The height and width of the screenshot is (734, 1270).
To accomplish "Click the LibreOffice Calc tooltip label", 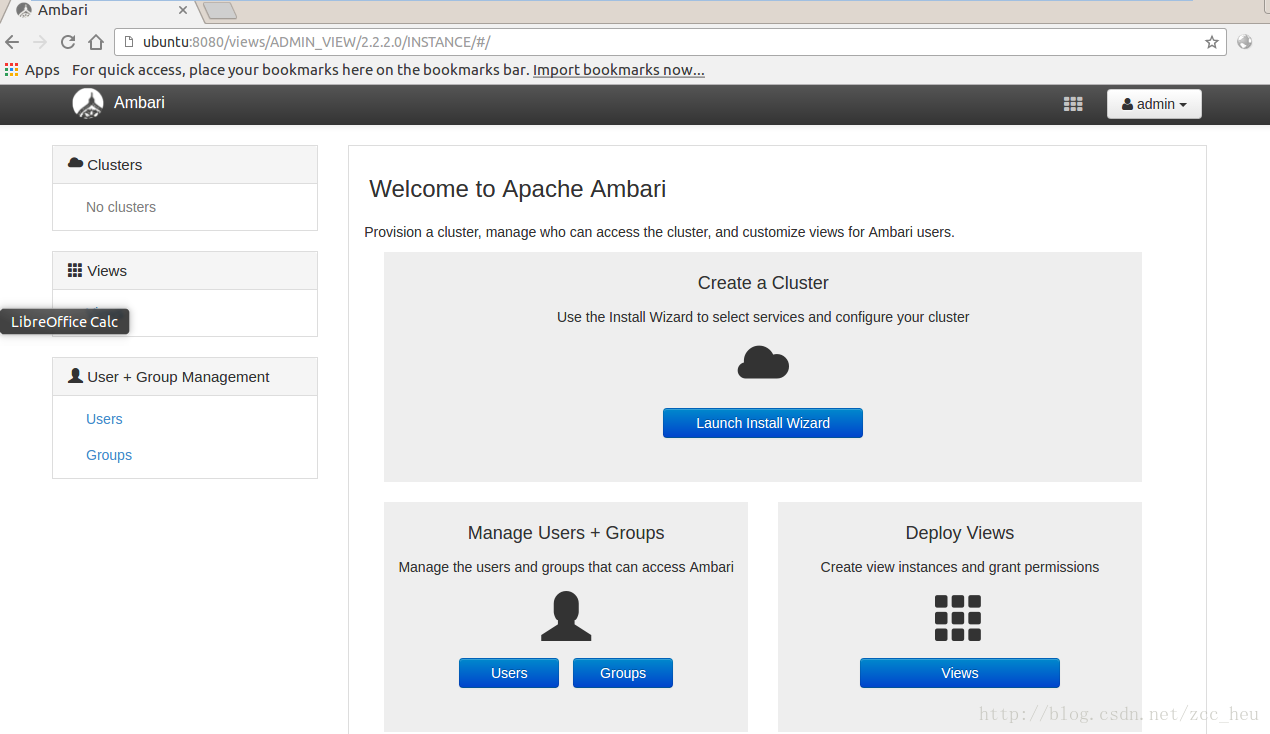I will pyautogui.click(x=65, y=321).
